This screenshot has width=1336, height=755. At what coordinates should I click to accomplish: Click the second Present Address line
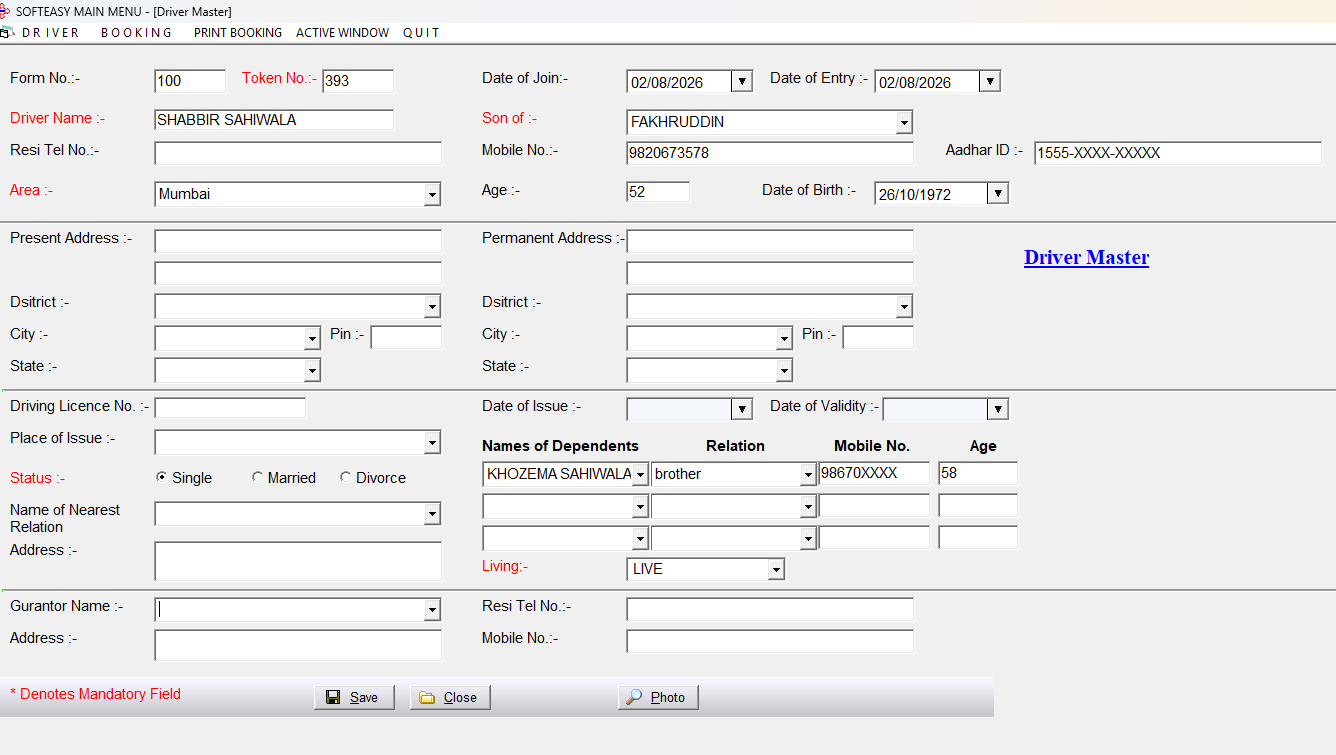(x=298, y=273)
